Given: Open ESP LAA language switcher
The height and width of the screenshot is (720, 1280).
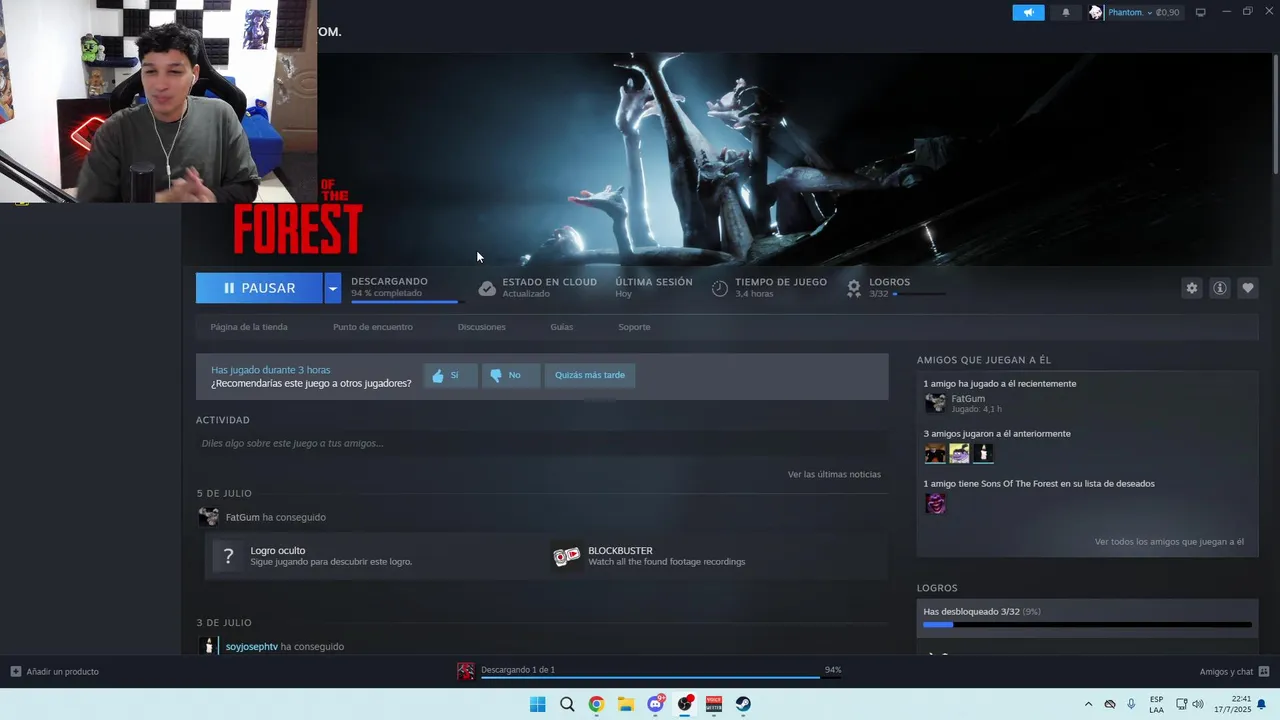Looking at the screenshot, I should click(1156, 704).
